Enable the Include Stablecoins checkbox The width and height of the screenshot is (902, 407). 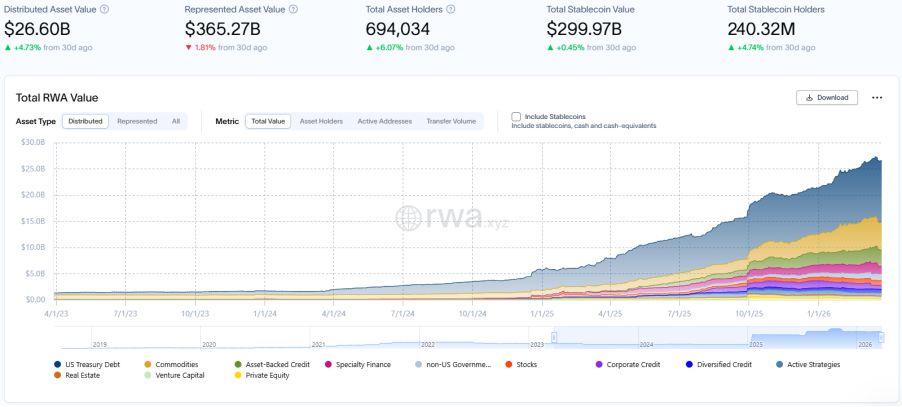516,117
